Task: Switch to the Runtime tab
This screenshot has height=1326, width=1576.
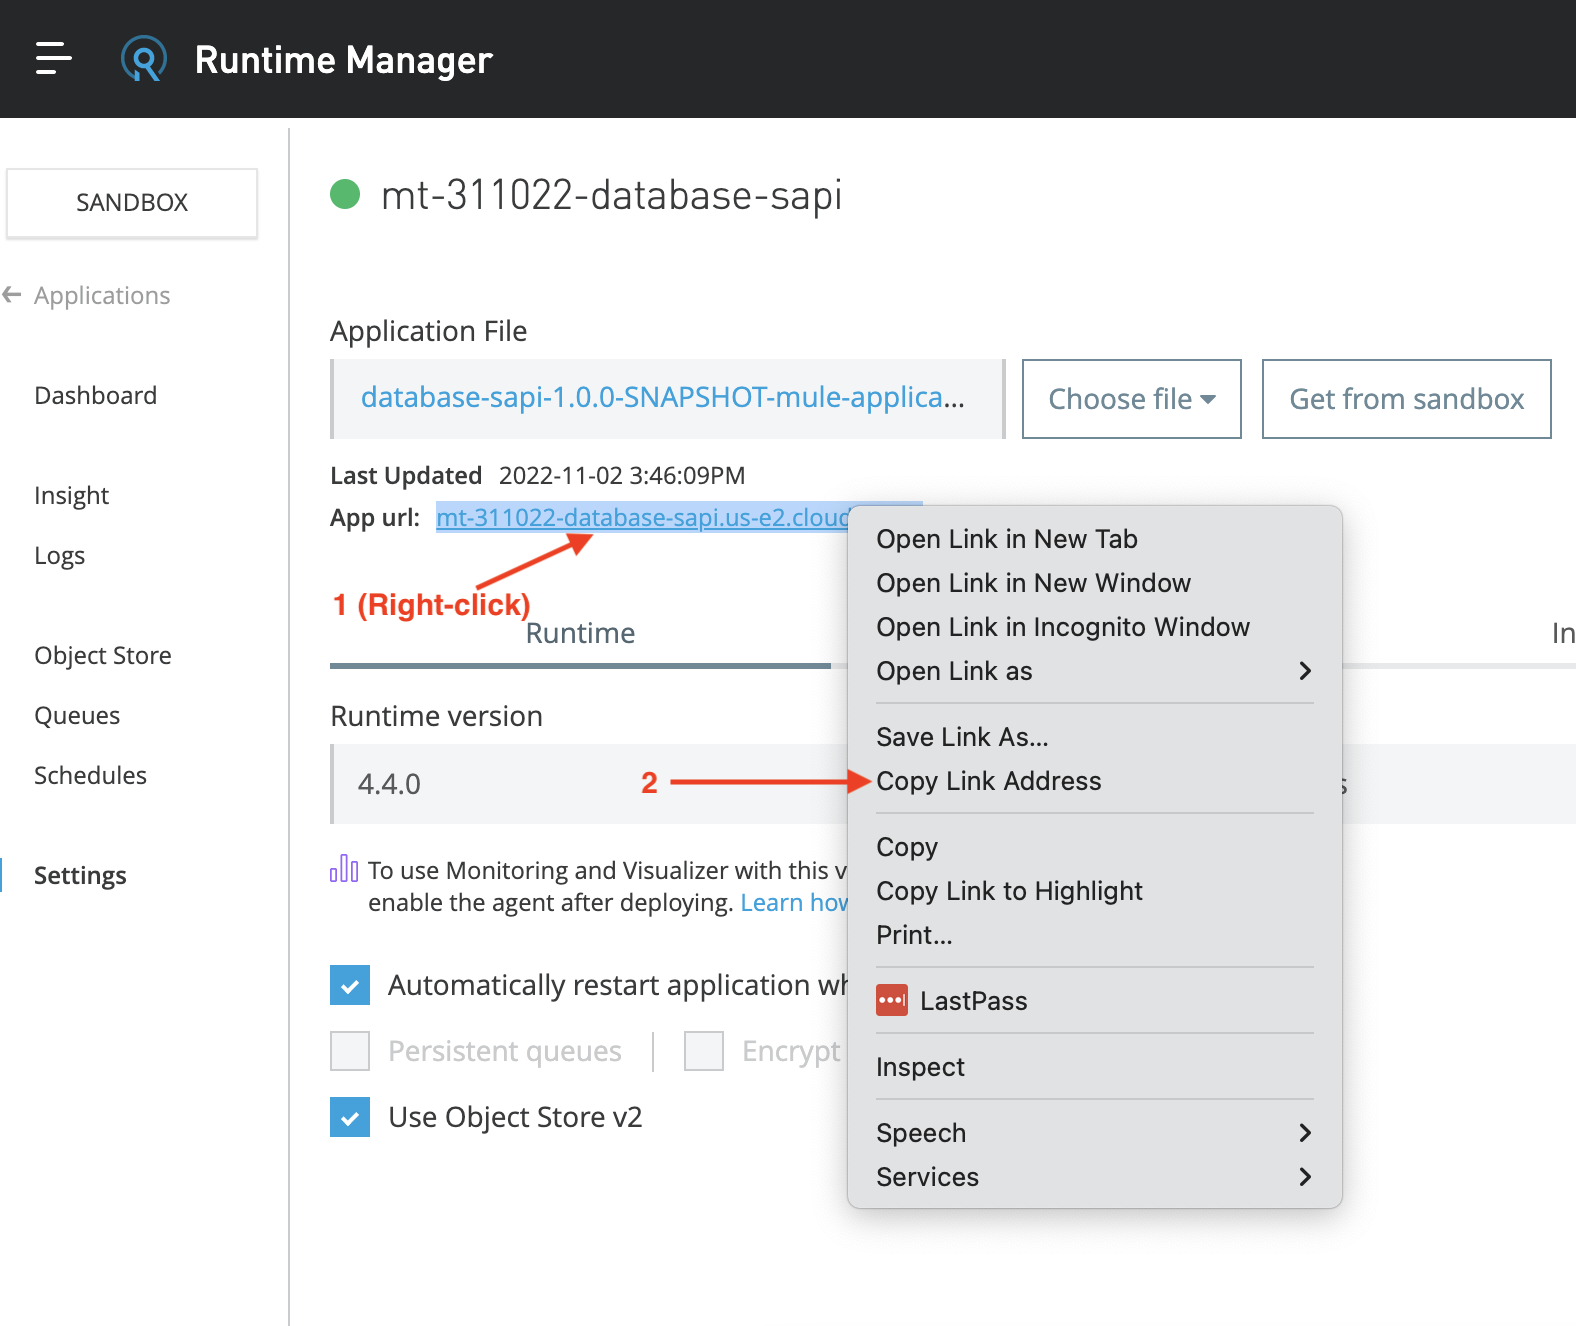Action: pyautogui.click(x=580, y=634)
